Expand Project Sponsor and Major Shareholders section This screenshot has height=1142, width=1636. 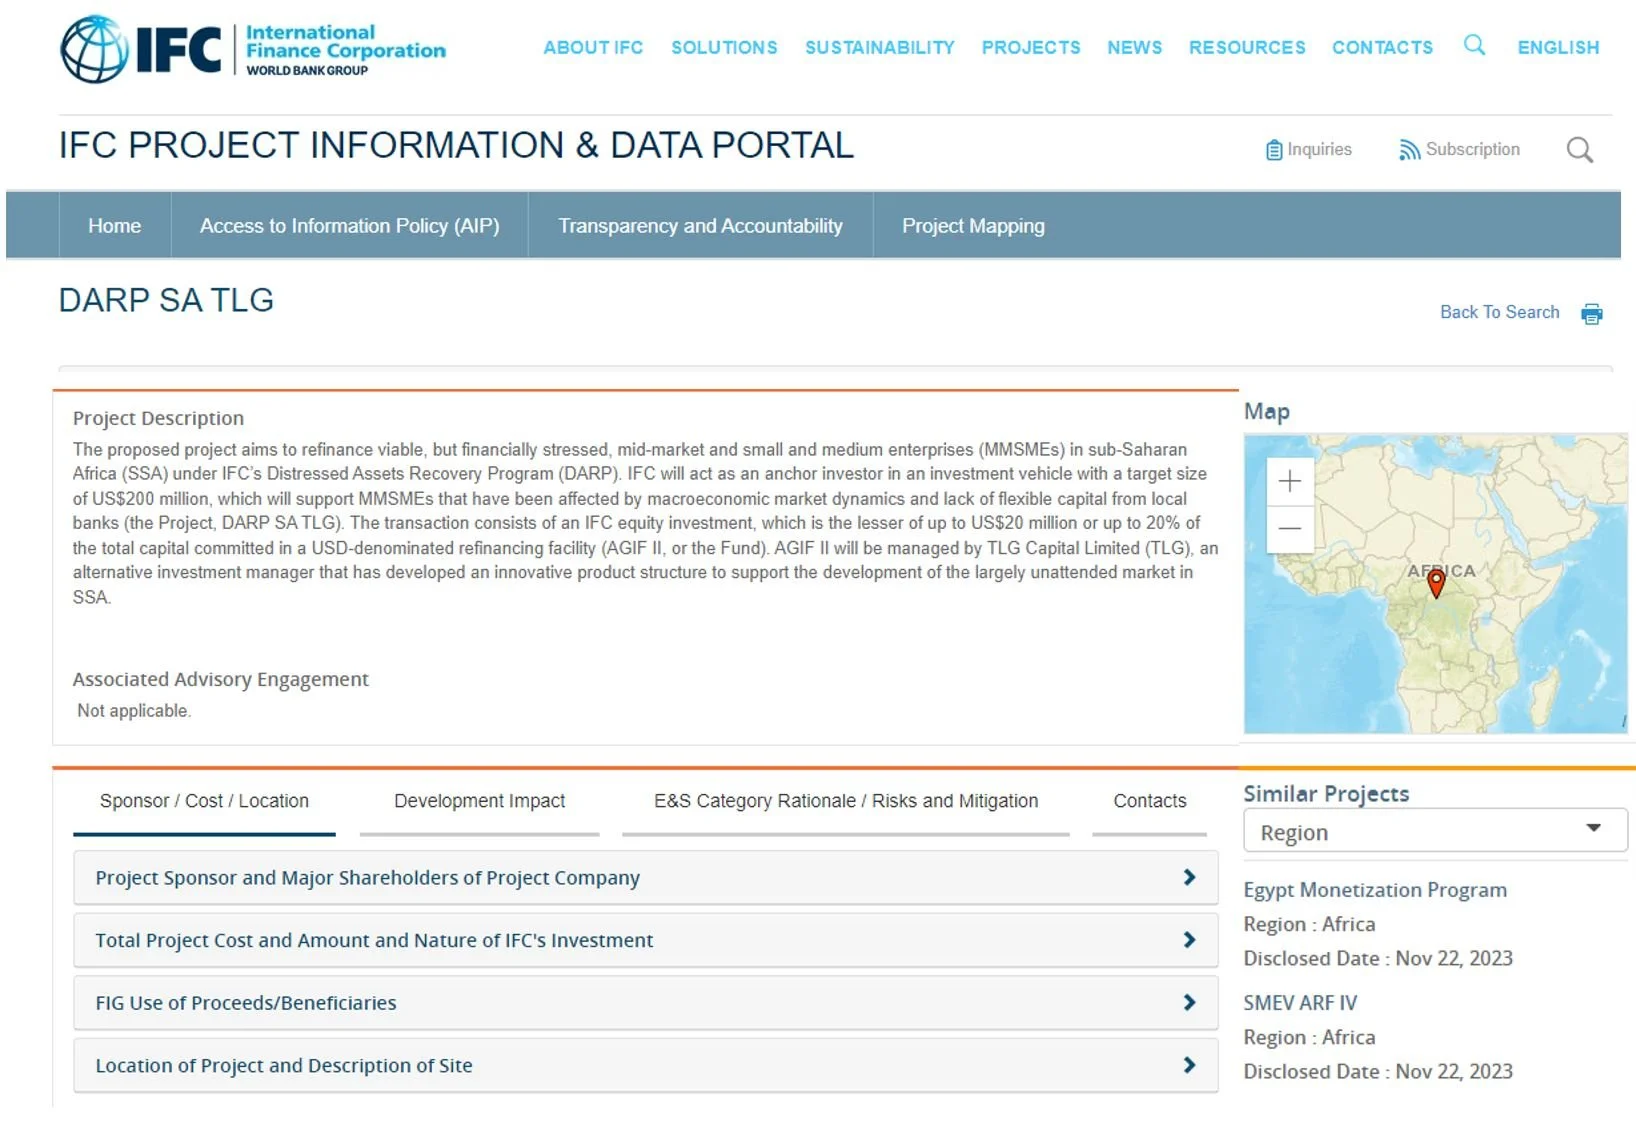coord(646,877)
